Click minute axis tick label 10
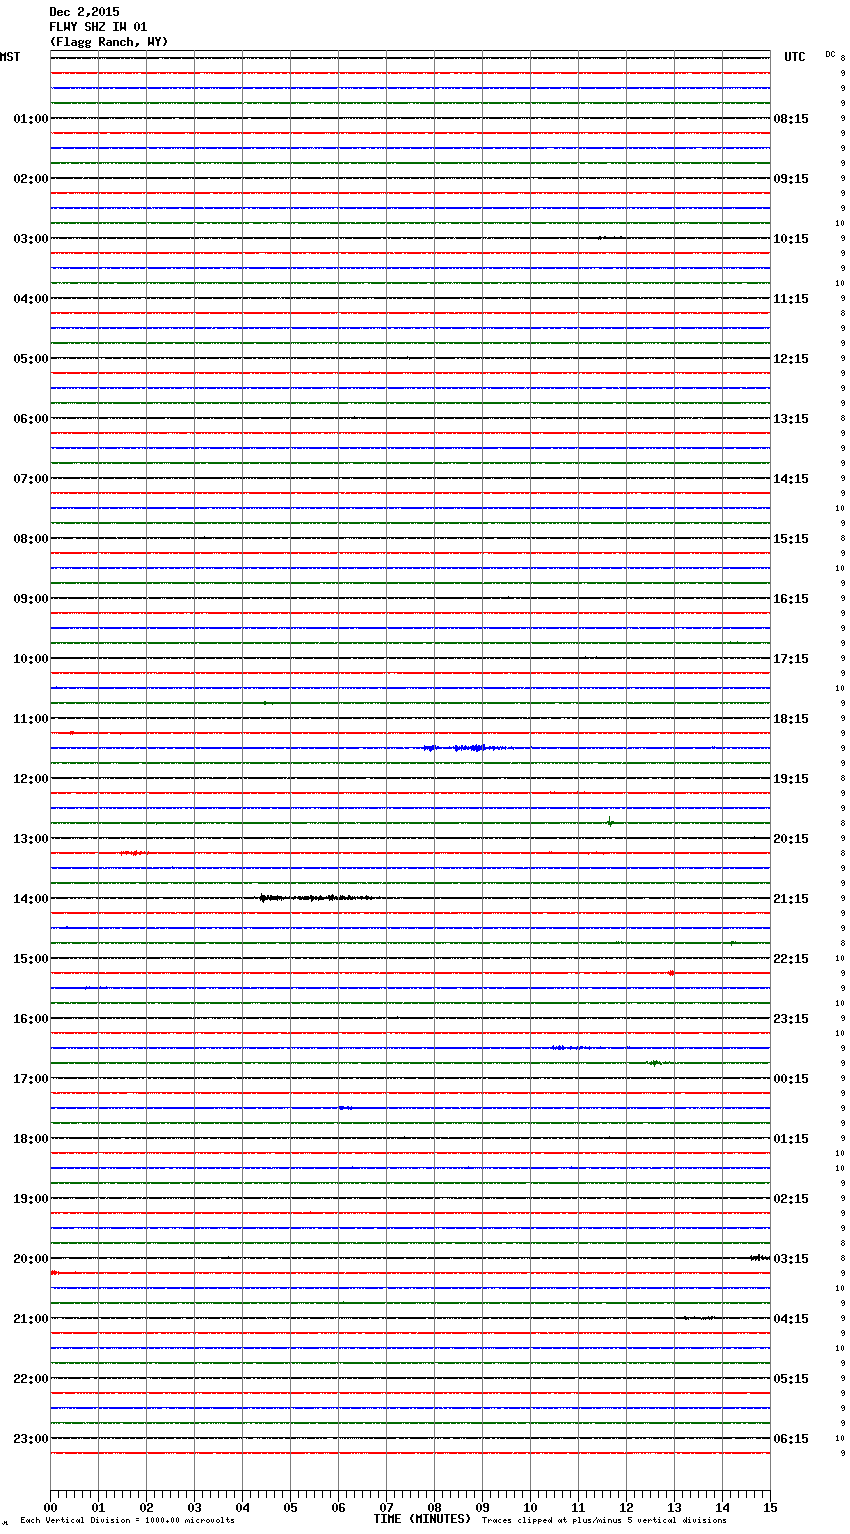 tap(530, 1507)
